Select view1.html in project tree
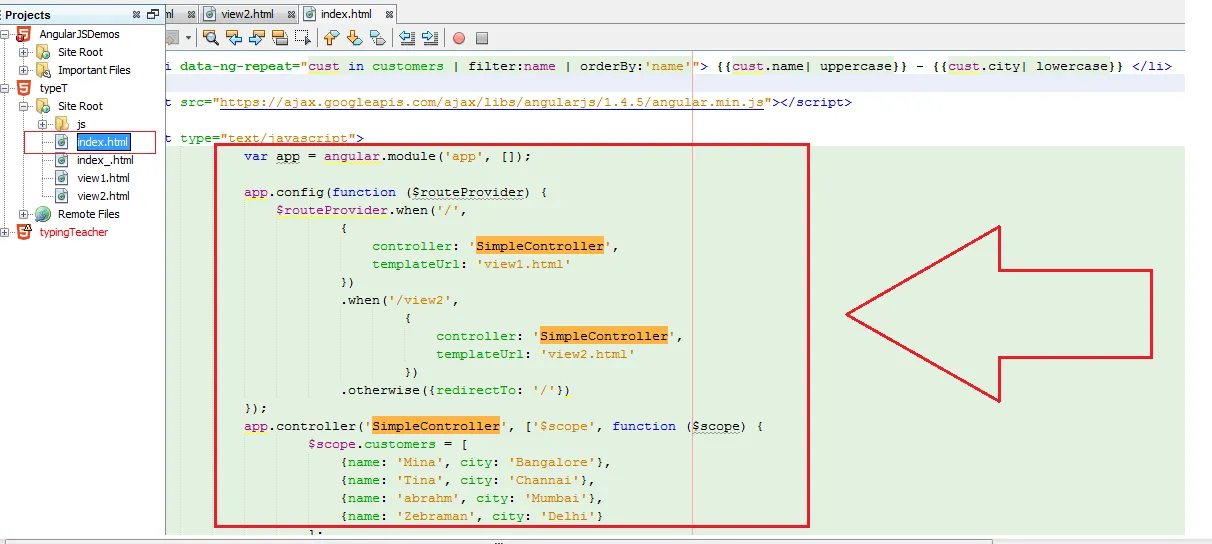 coord(103,178)
